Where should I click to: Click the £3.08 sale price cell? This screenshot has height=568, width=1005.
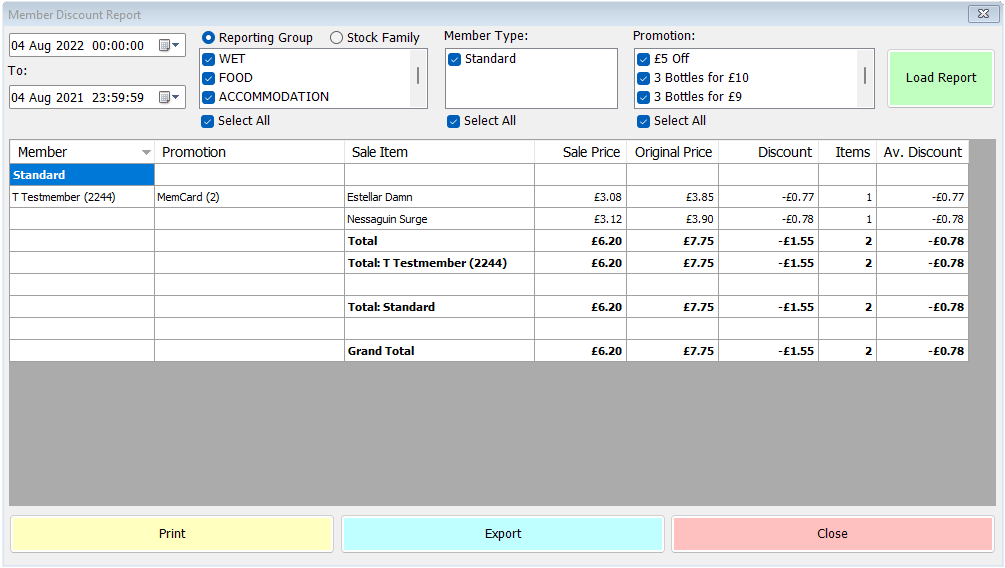tap(580, 197)
